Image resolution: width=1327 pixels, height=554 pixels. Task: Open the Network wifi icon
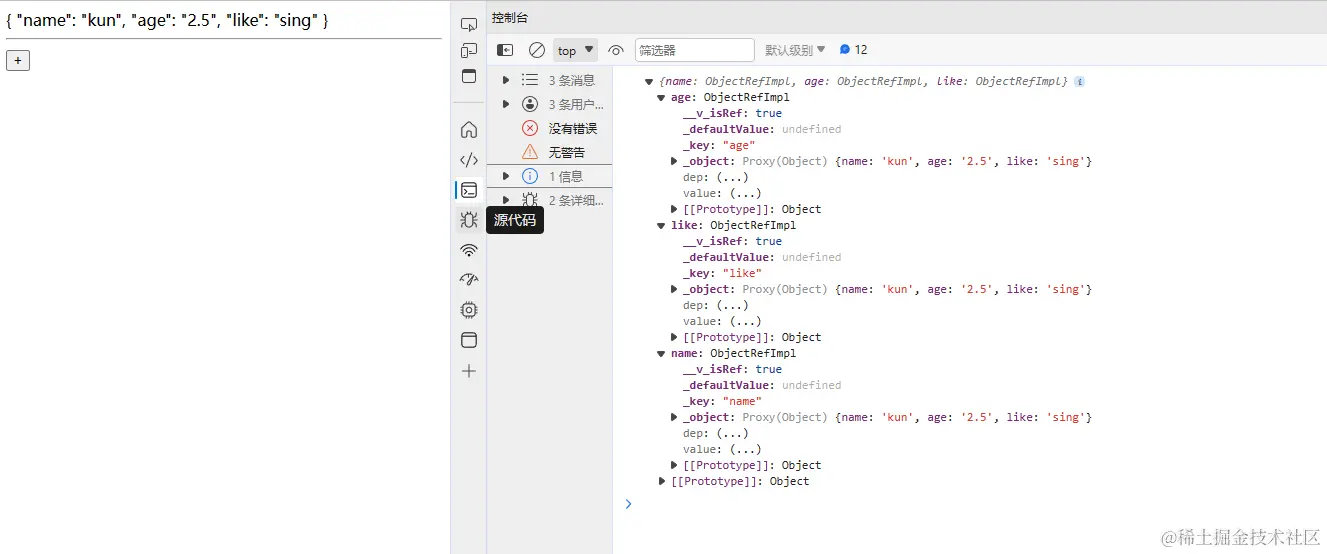[469, 250]
